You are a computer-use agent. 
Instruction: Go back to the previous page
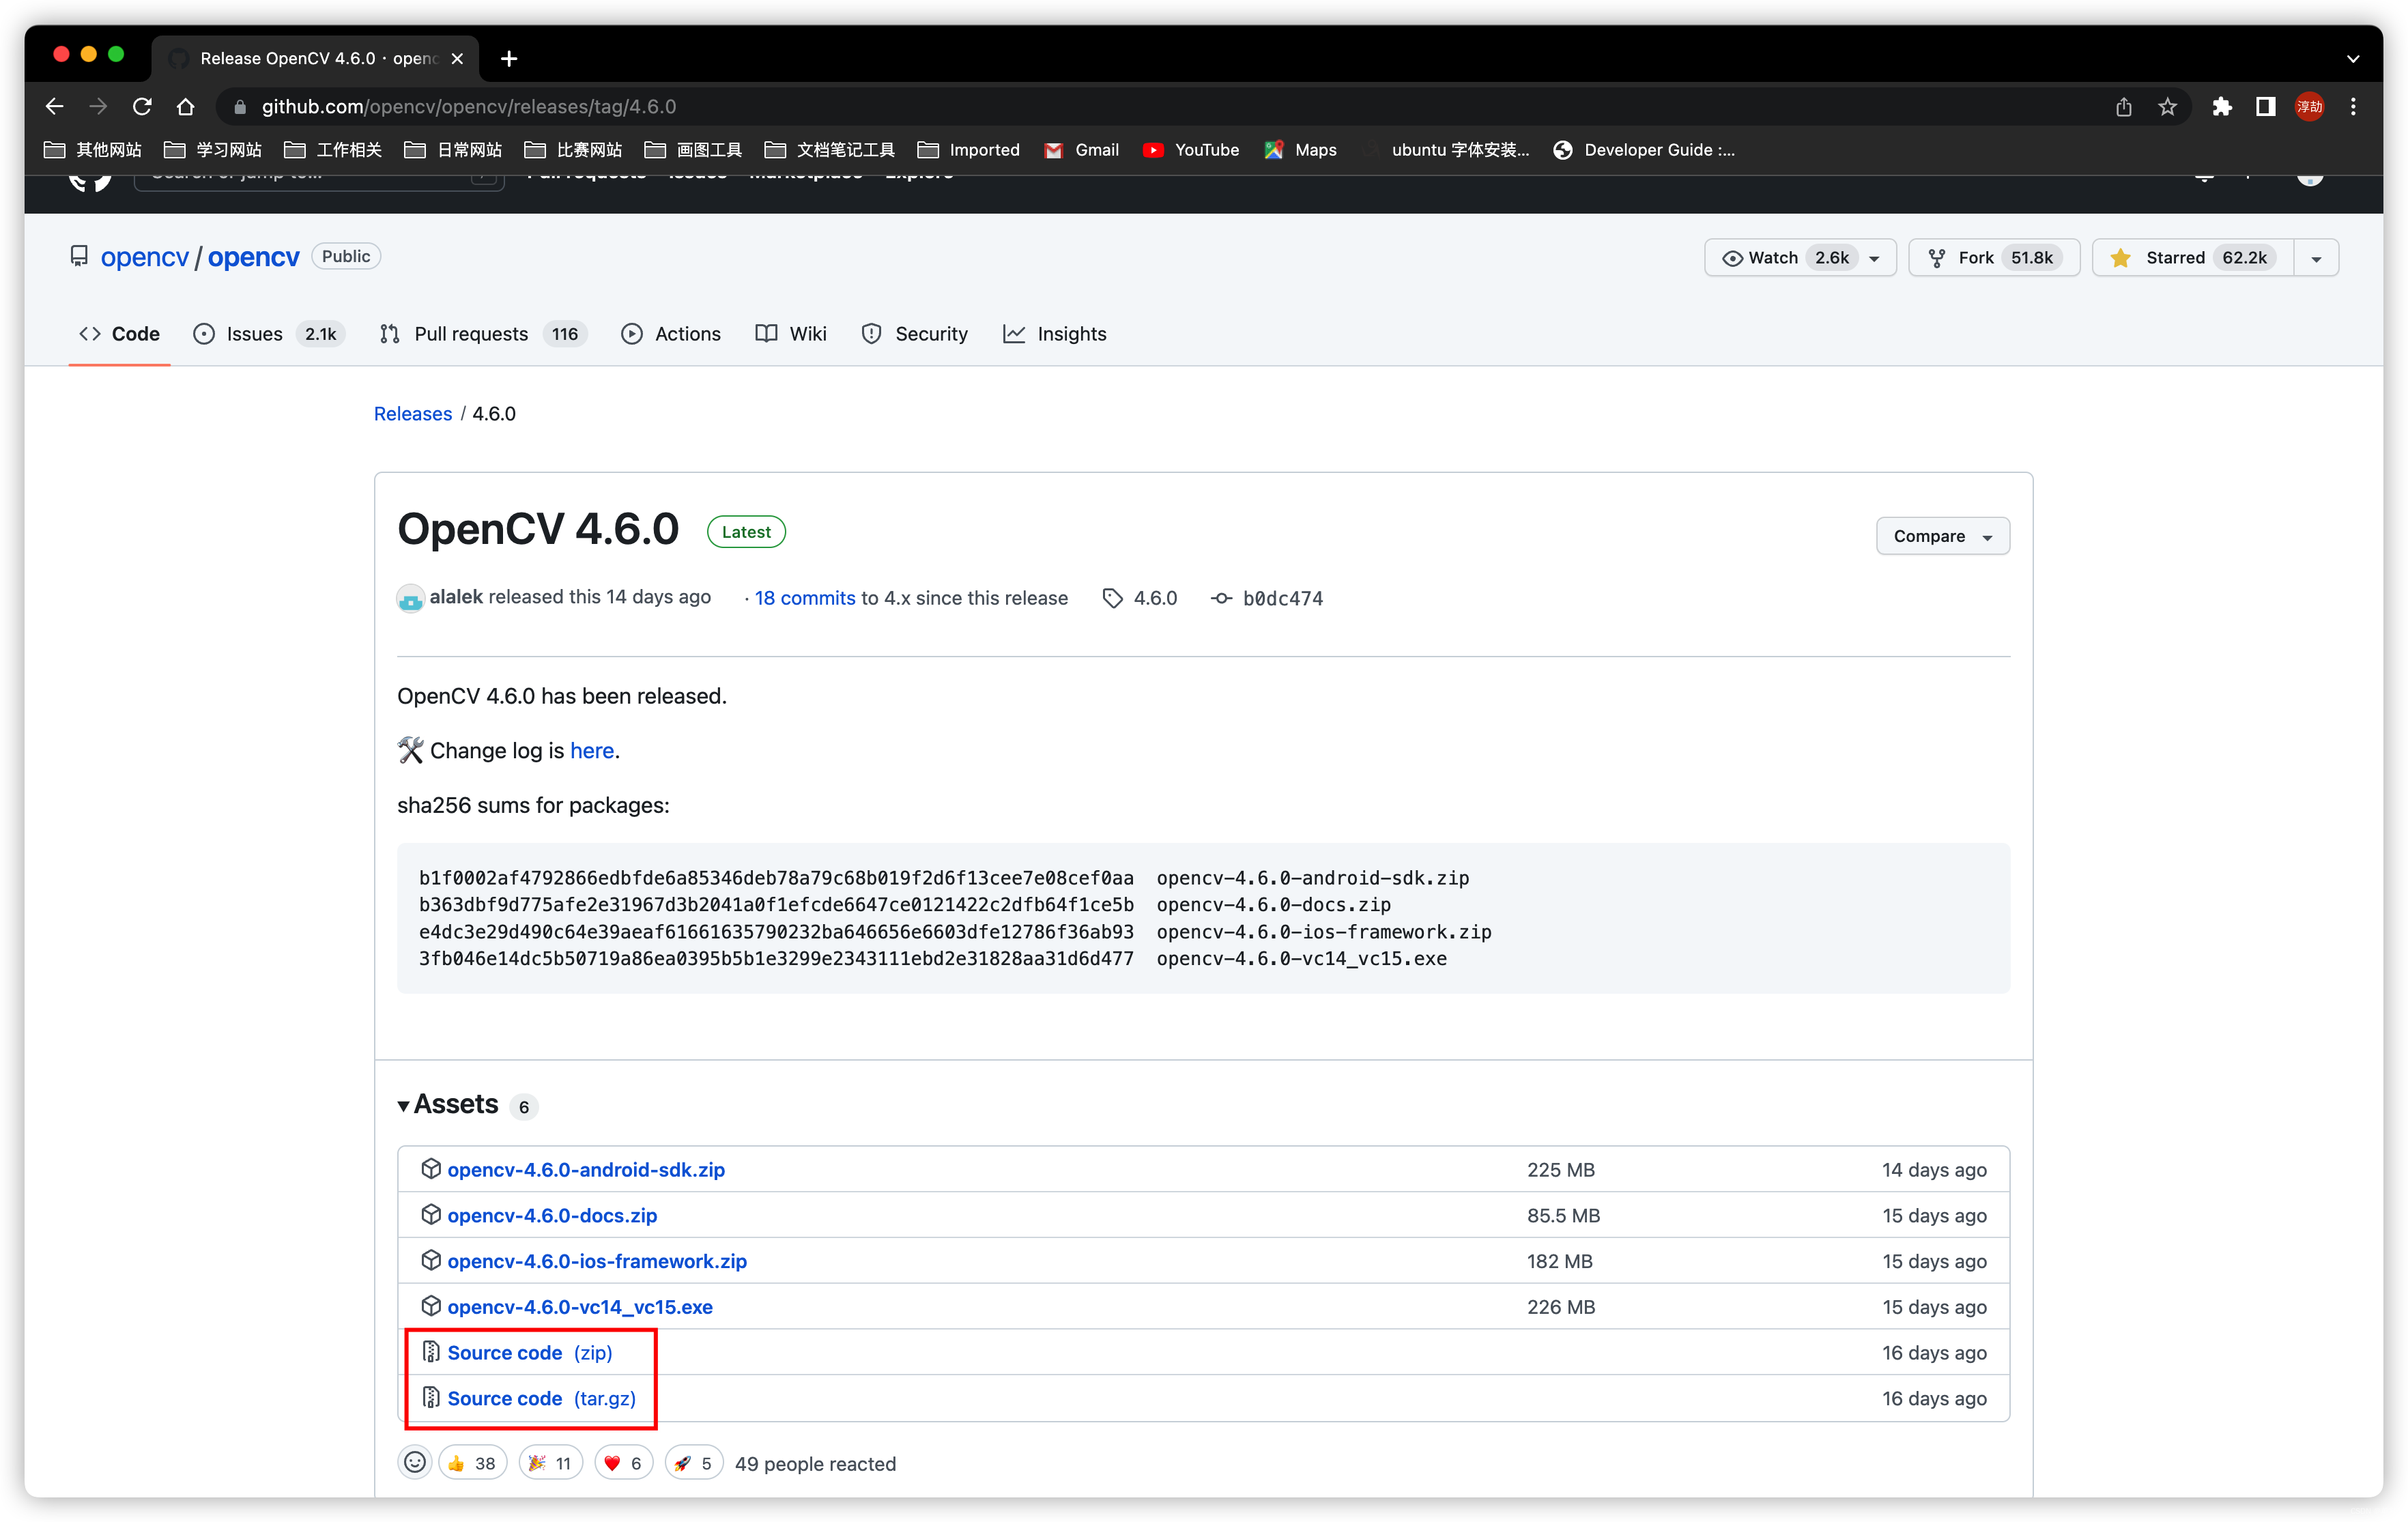point(54,107)
